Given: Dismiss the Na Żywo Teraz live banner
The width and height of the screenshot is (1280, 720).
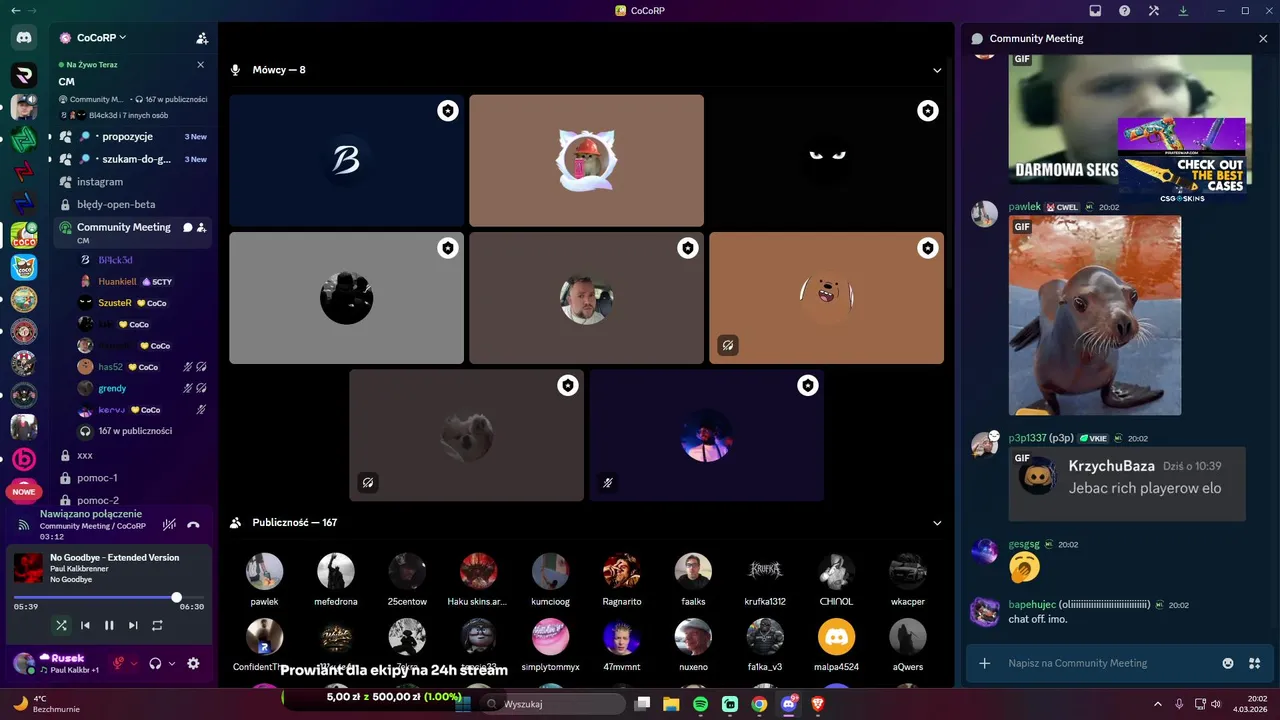Looking at the screenshot, I should click(200, 64).
